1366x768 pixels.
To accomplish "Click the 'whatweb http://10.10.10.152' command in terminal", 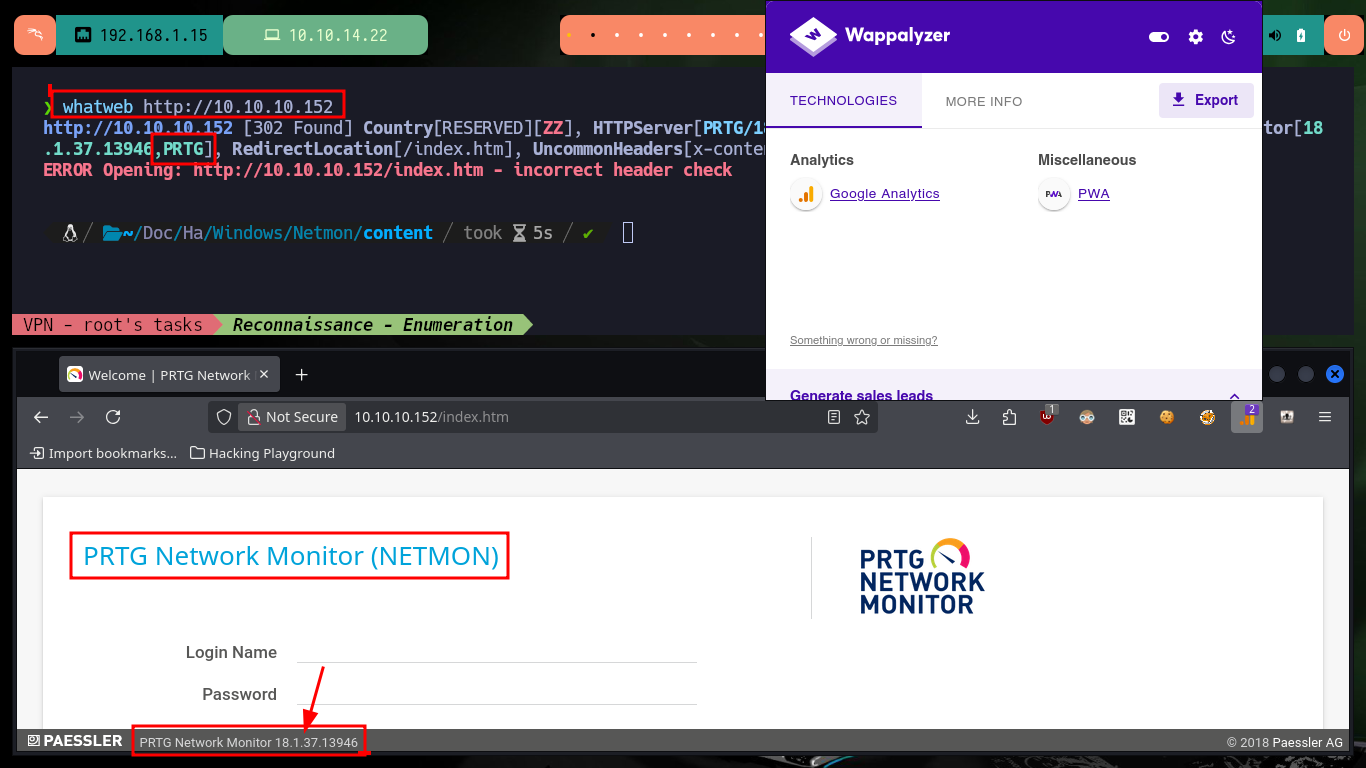I will click(197, 106).
